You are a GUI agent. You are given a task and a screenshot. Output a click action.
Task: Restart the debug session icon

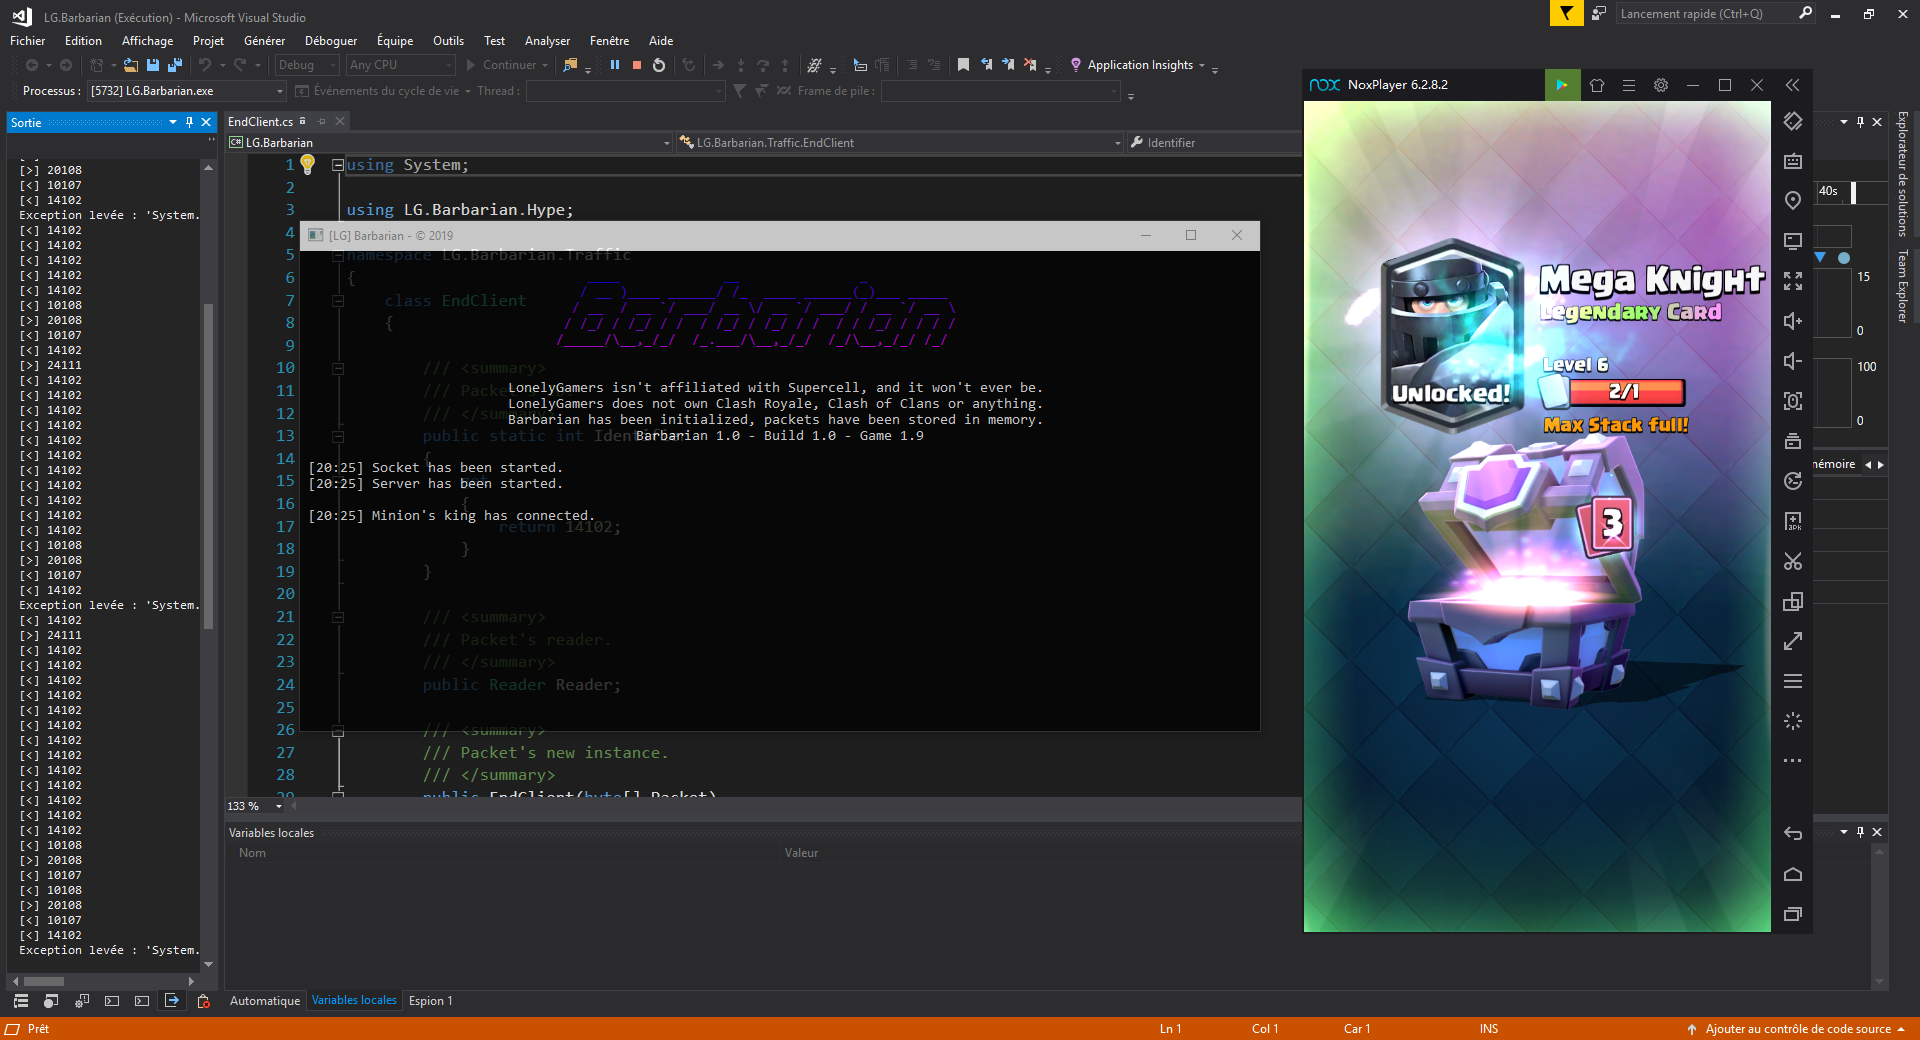point(659,65)
